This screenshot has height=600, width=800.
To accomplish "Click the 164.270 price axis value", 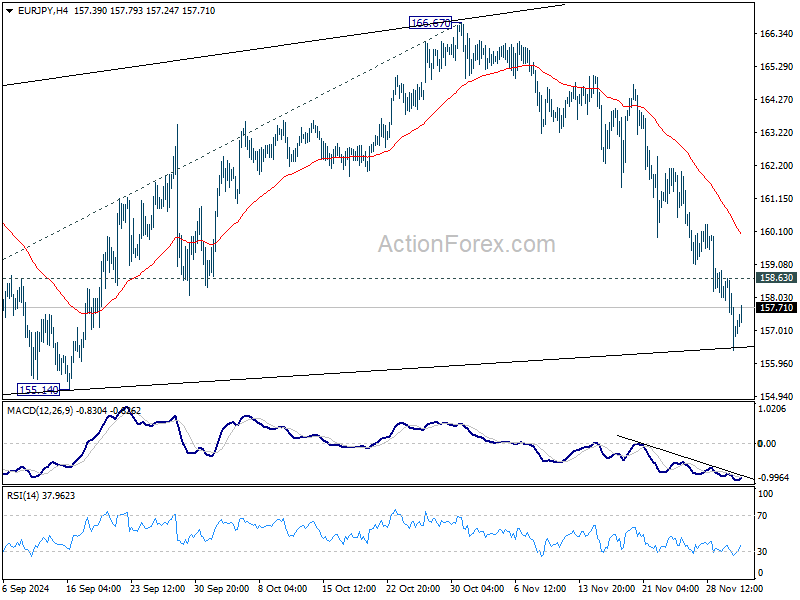I will click(776, 99).
